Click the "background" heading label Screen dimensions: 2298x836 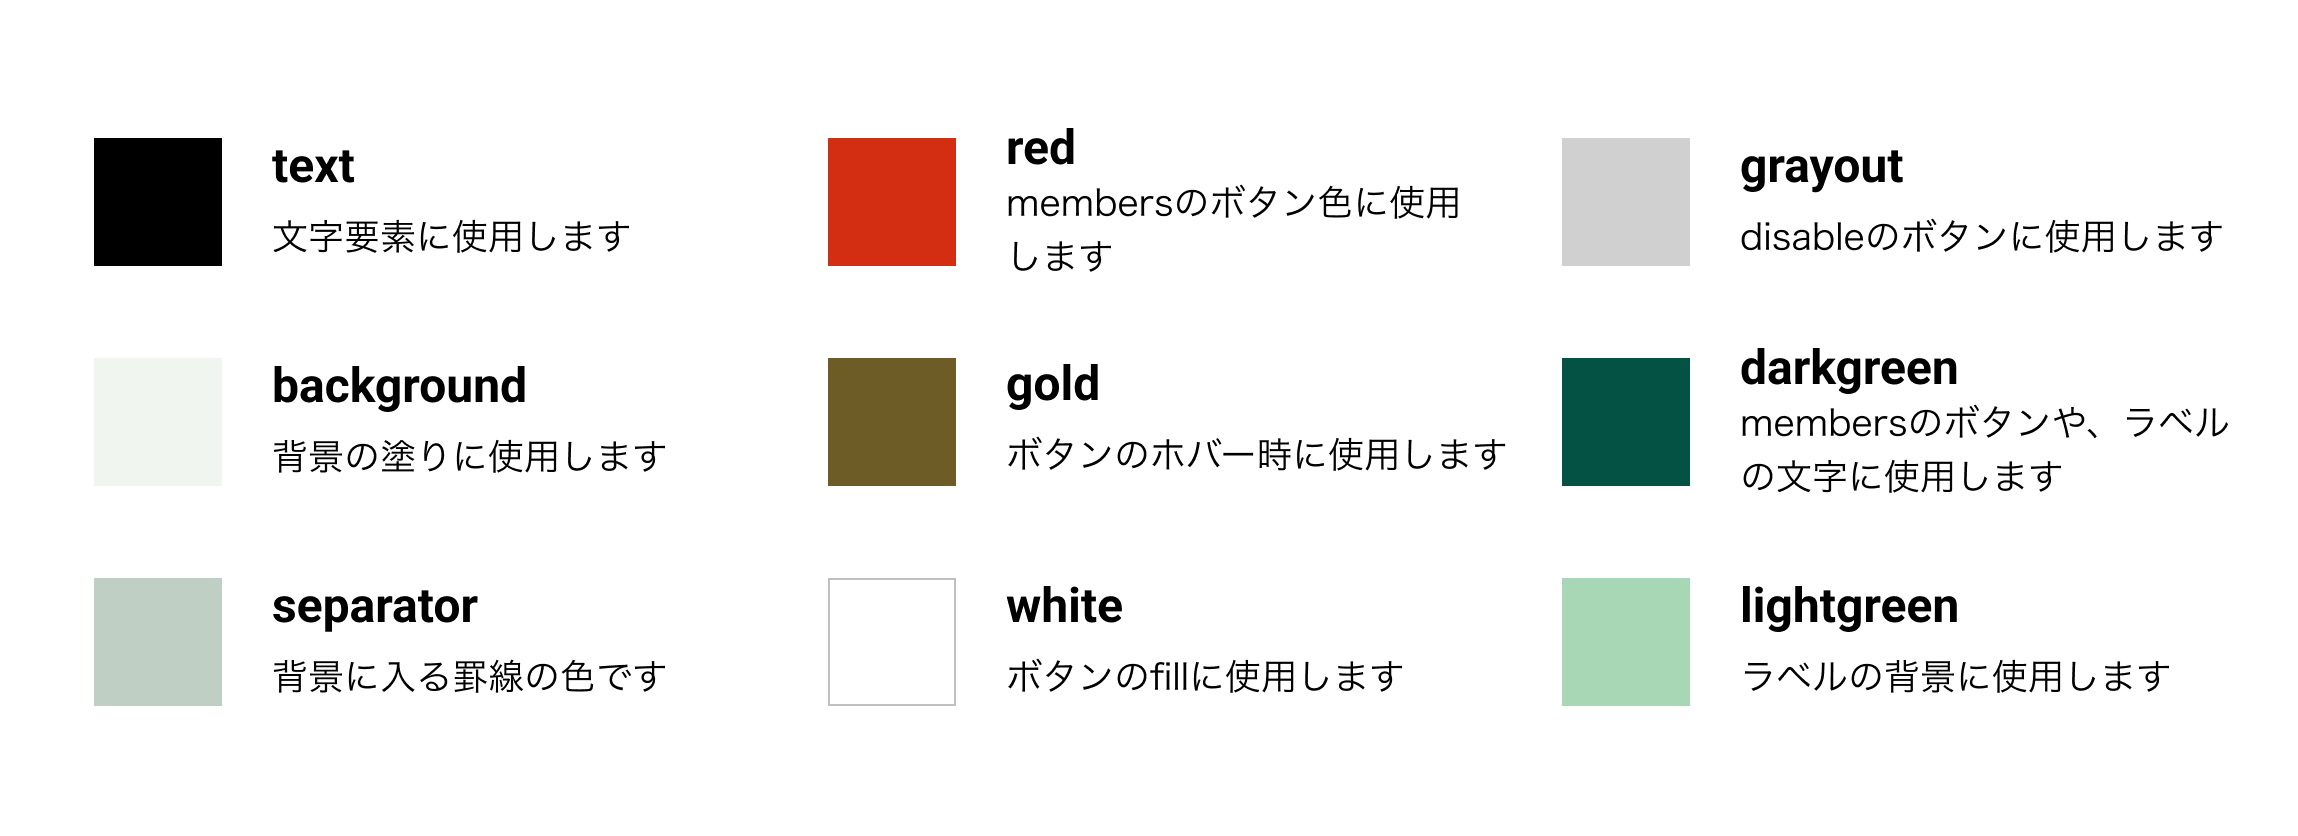pyautogui.click(x=399, y=387)
